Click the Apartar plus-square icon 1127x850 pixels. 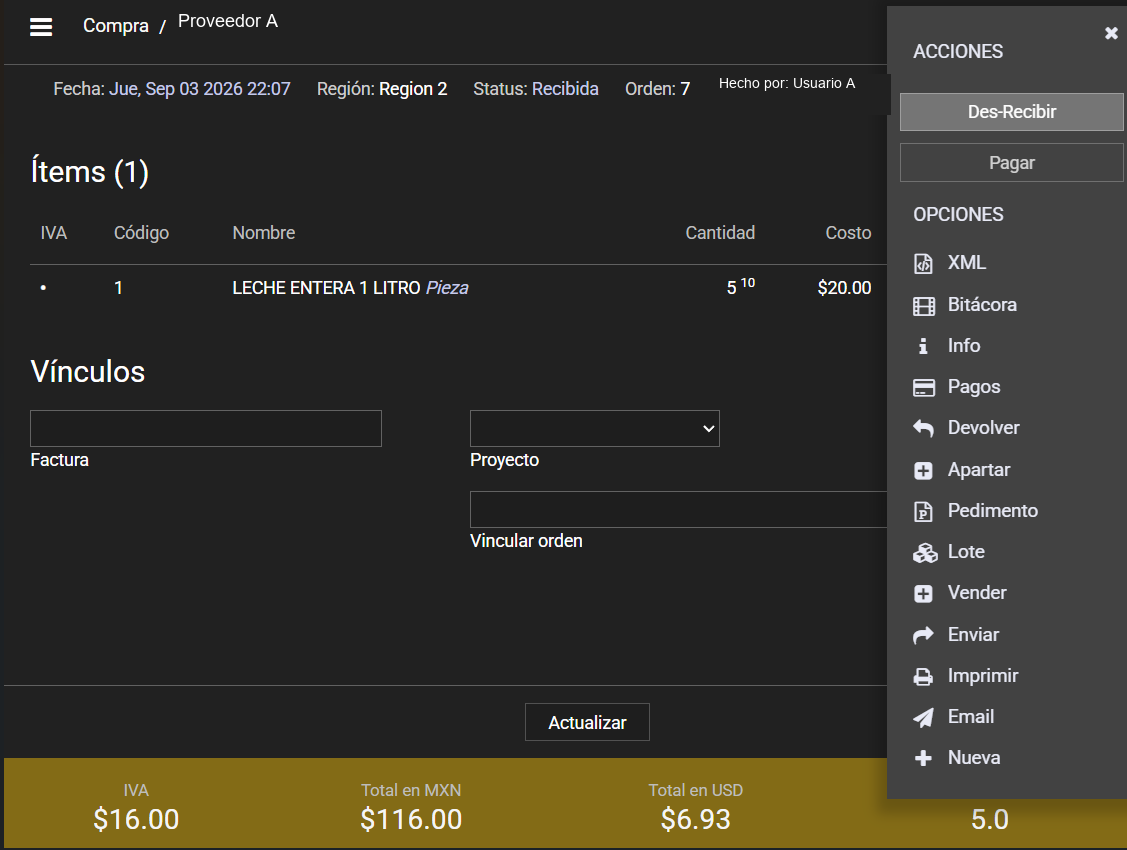click(x=924, y=471)
